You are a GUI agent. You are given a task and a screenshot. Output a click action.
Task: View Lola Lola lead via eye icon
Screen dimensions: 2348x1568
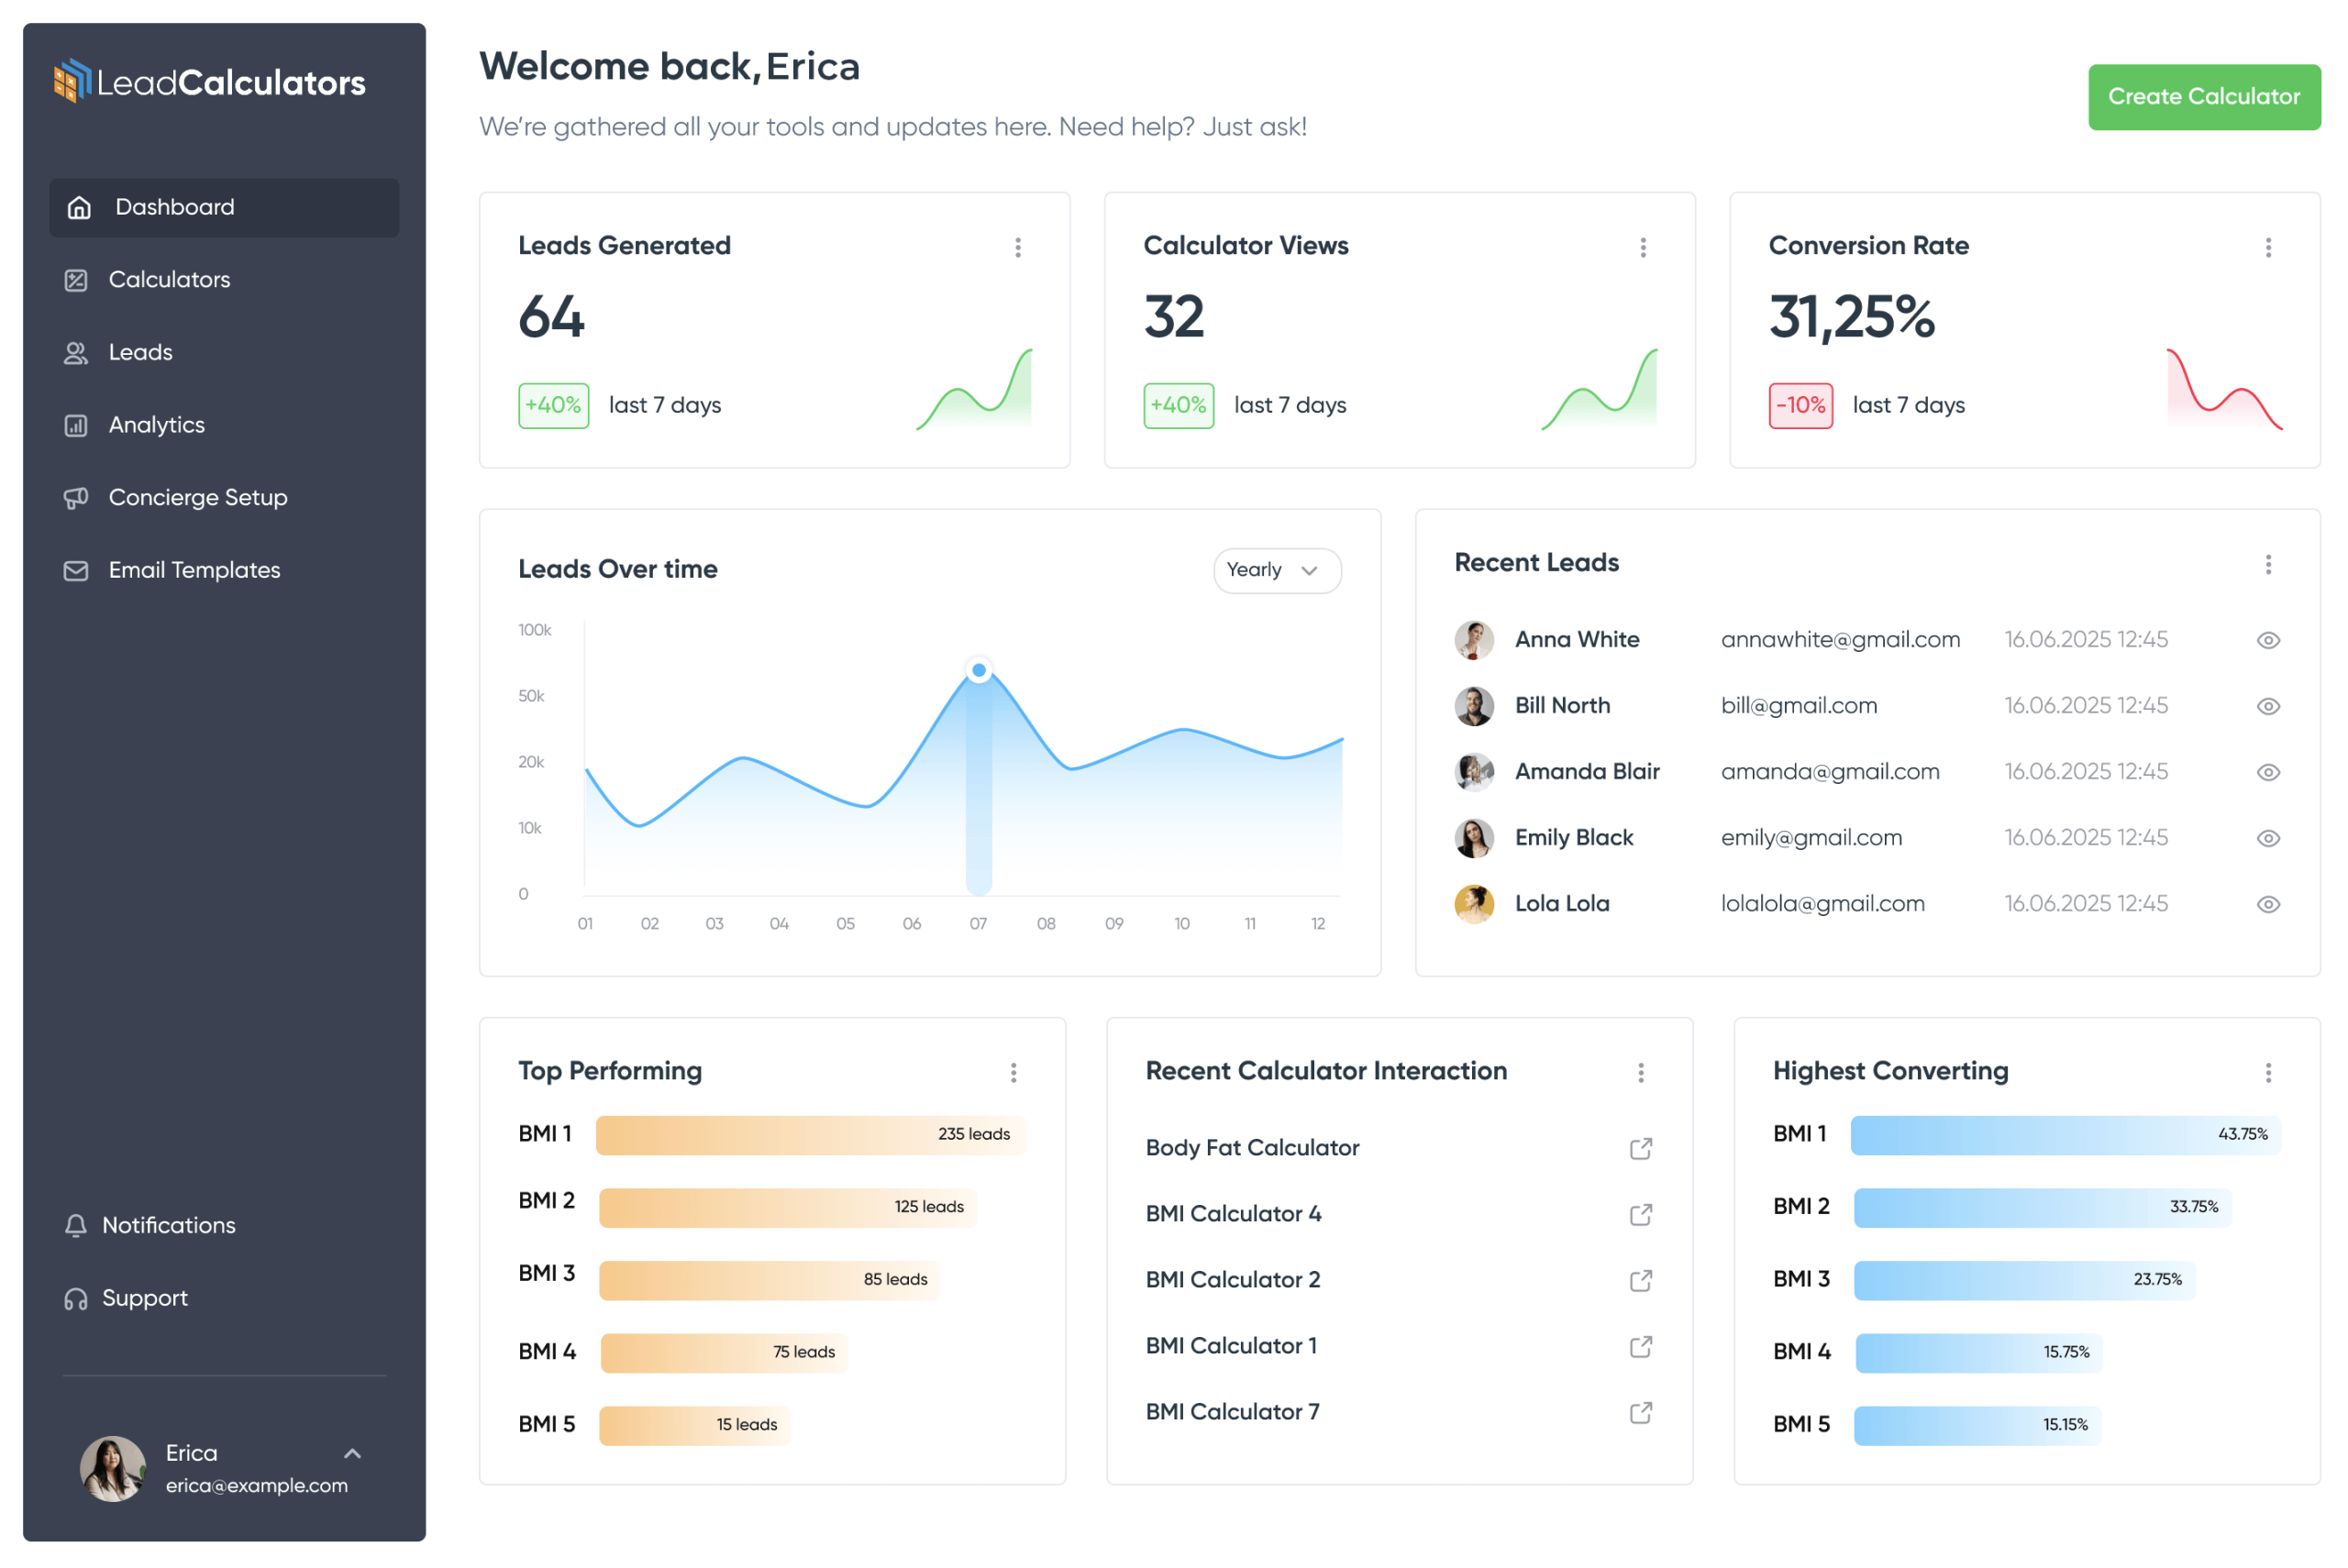(2267, 904)
